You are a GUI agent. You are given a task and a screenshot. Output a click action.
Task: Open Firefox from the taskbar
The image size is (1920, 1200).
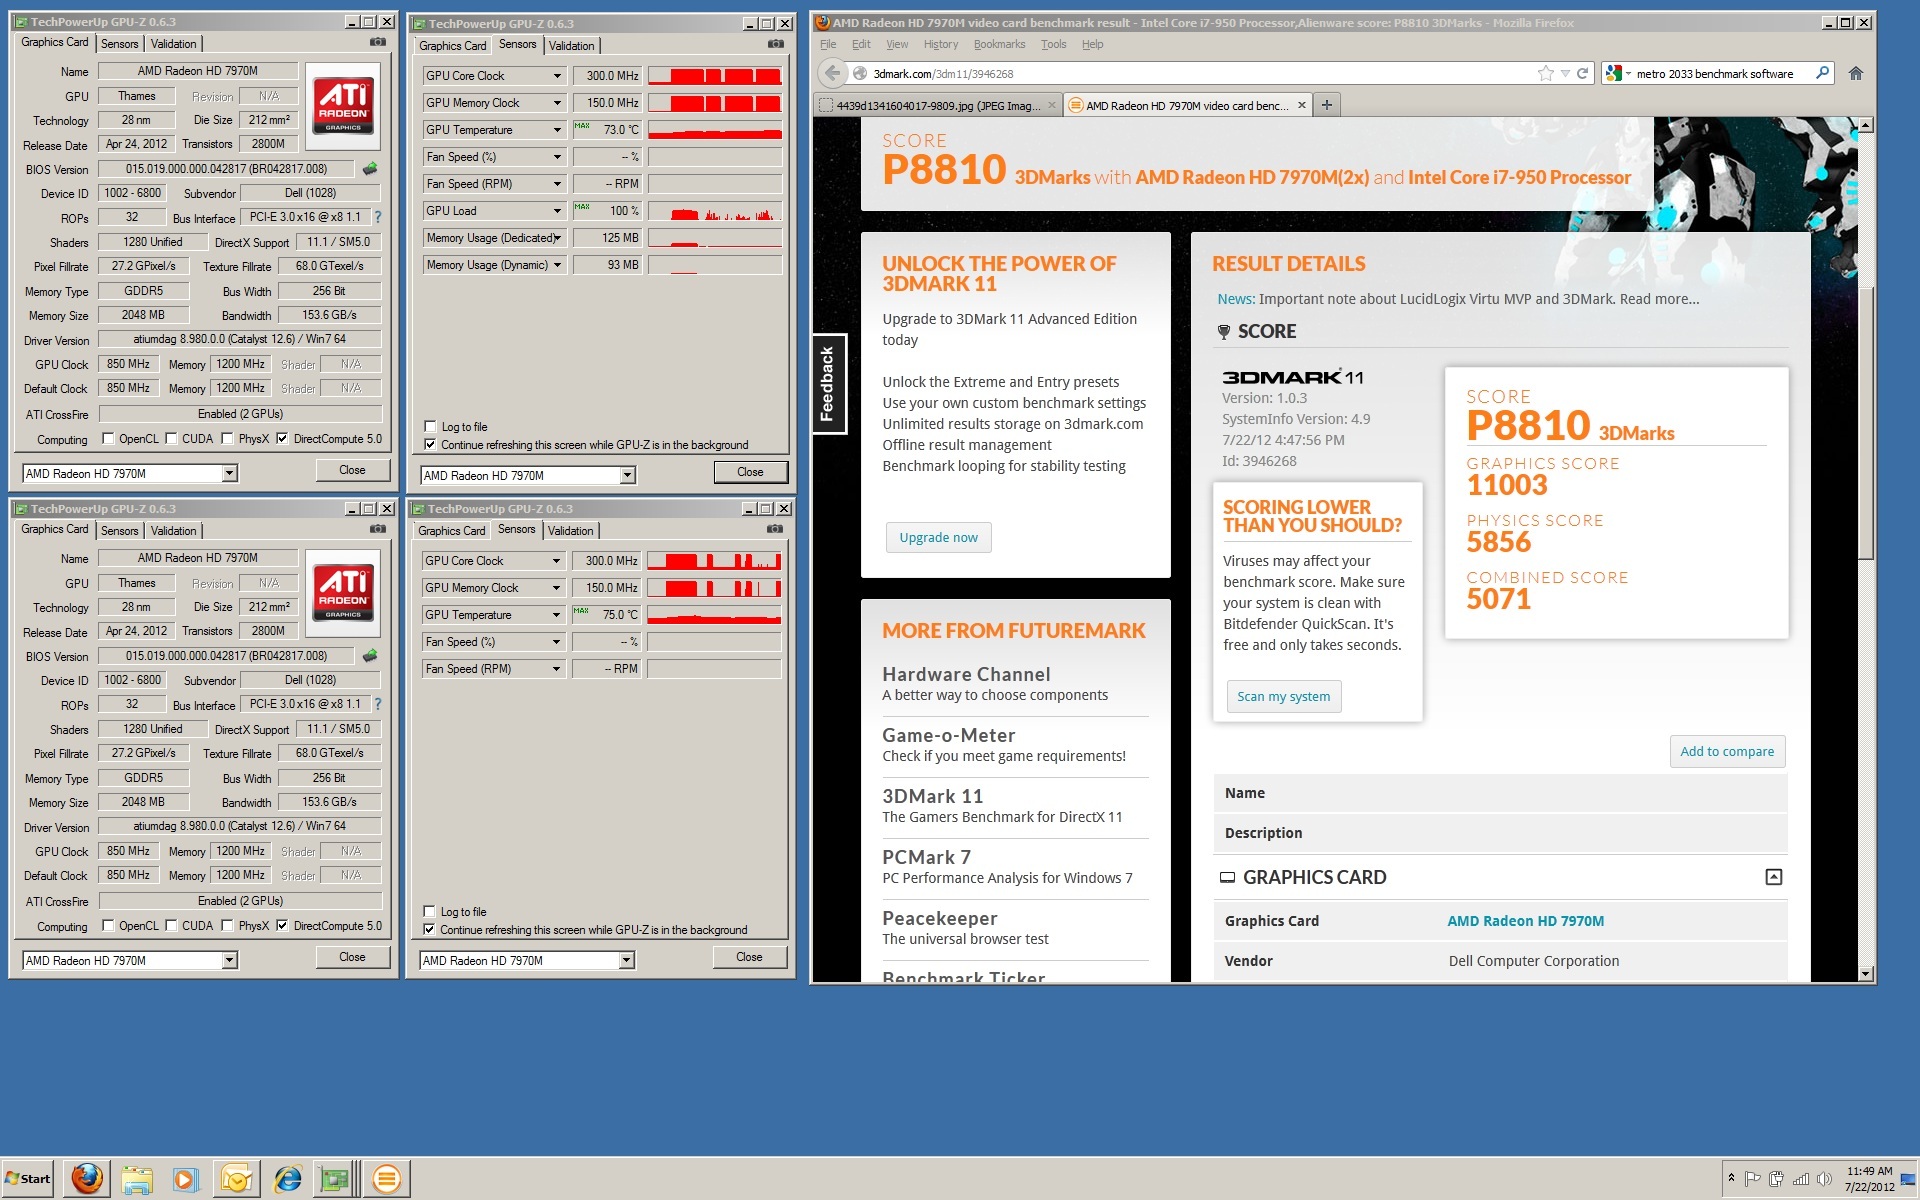click(87, 1179)
